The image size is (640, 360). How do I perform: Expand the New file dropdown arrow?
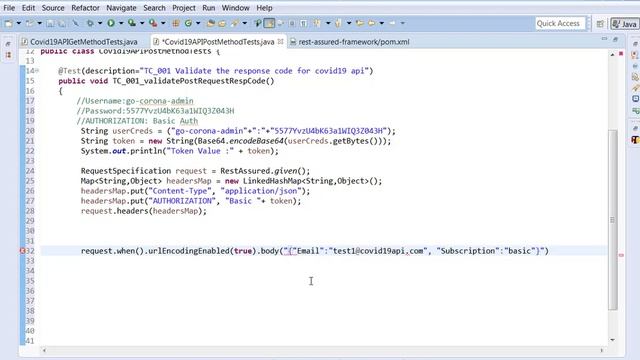18,23
